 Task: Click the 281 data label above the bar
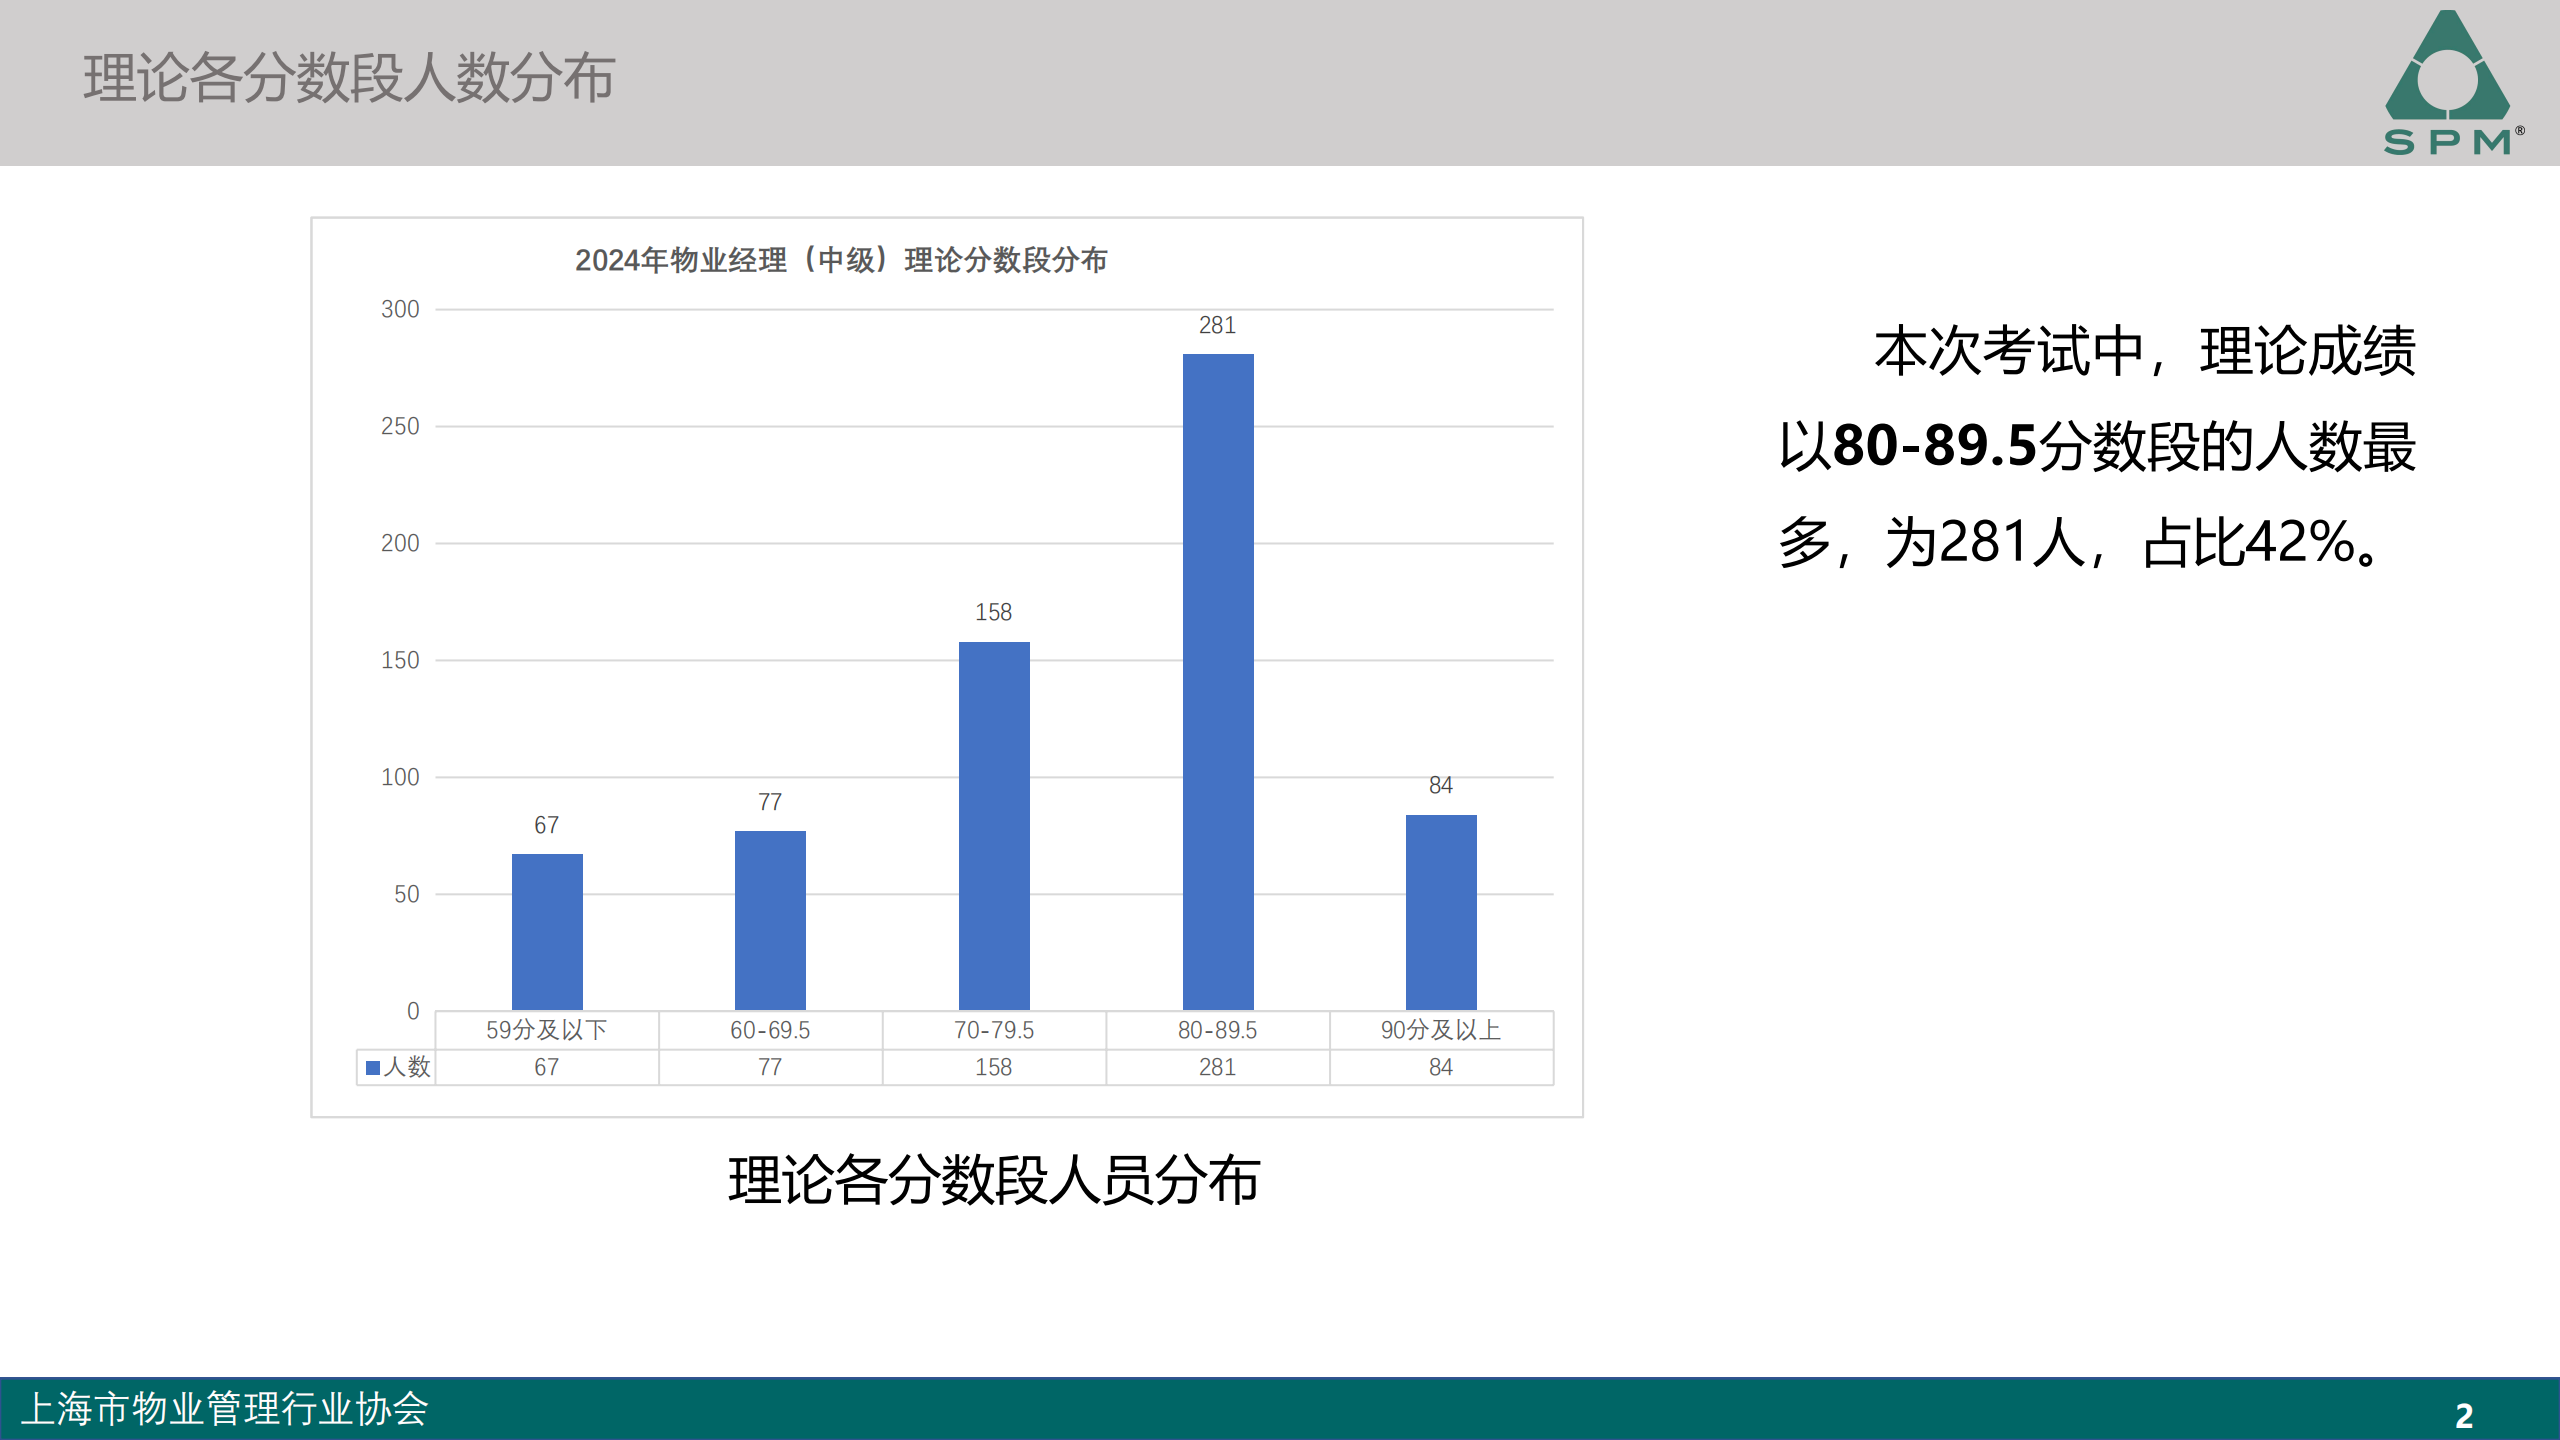1218,325
